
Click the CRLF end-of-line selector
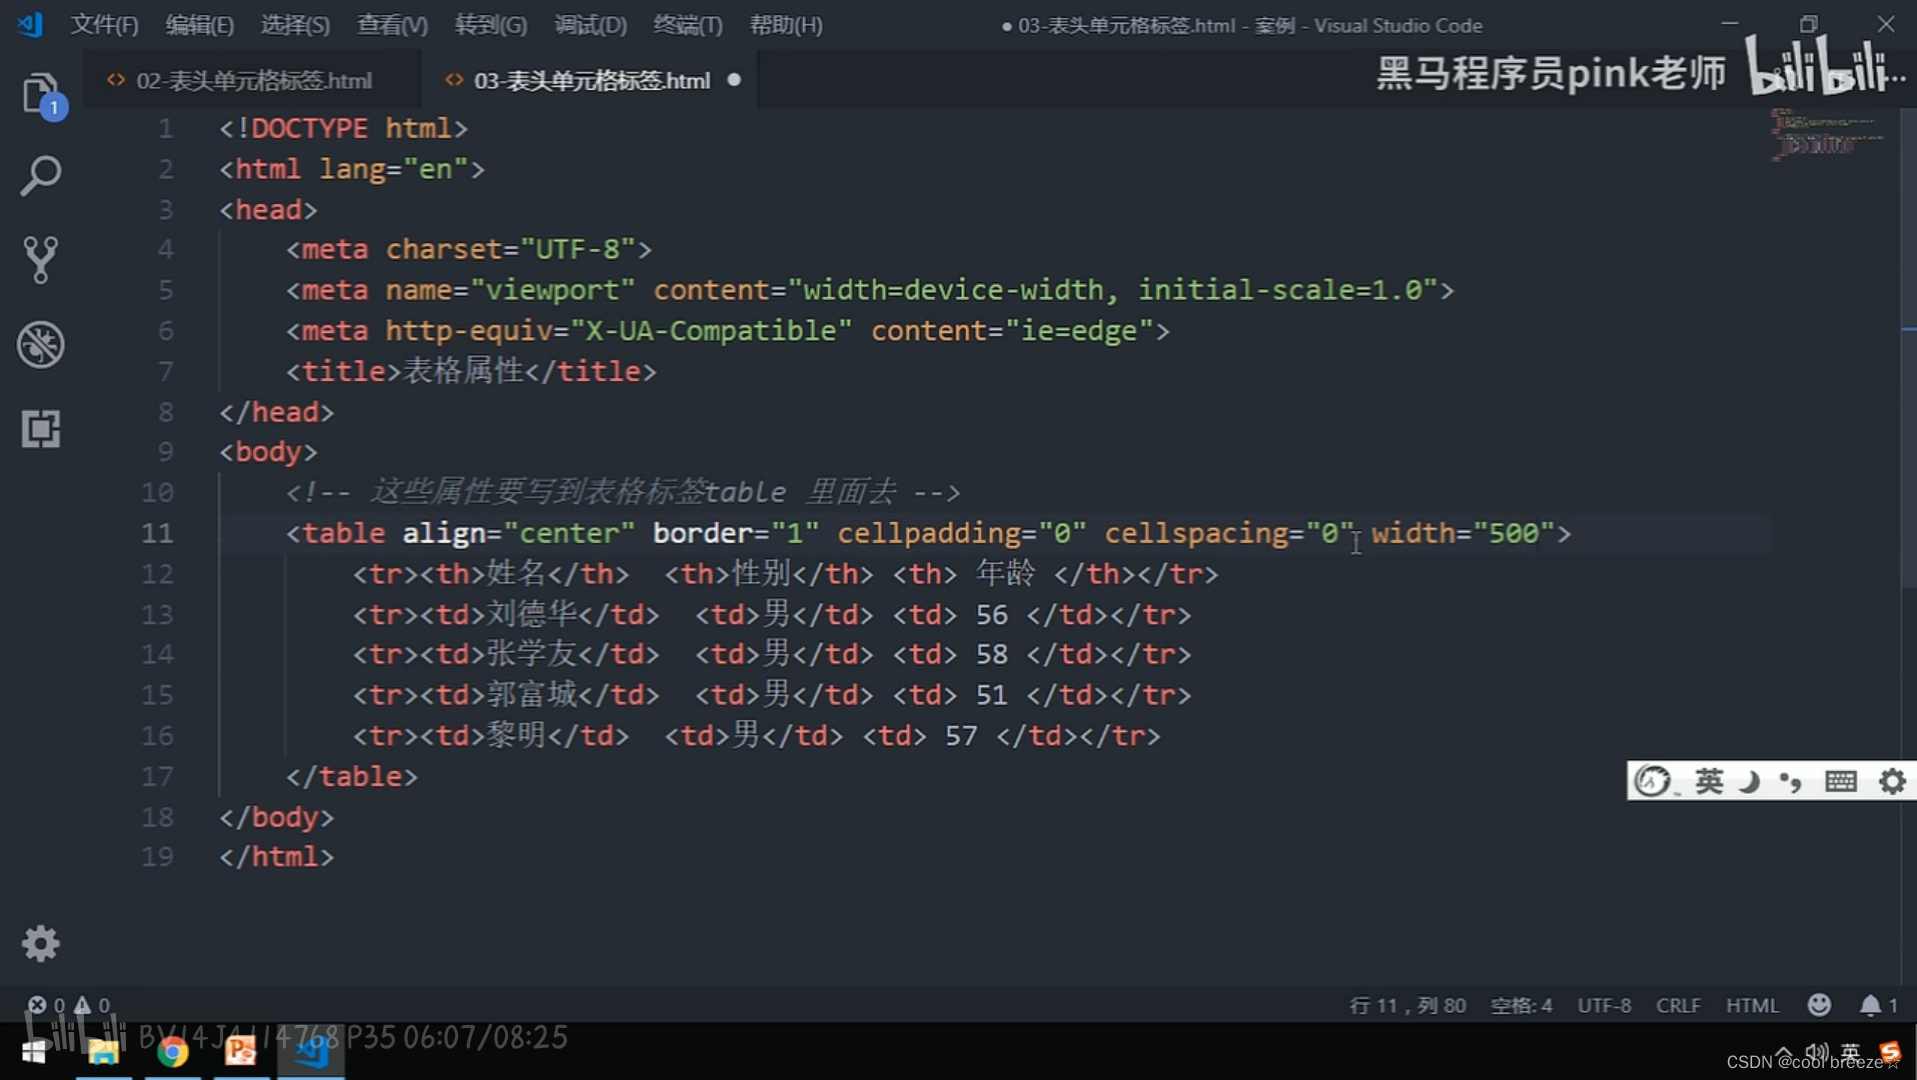click(x=1678, y=1005)
